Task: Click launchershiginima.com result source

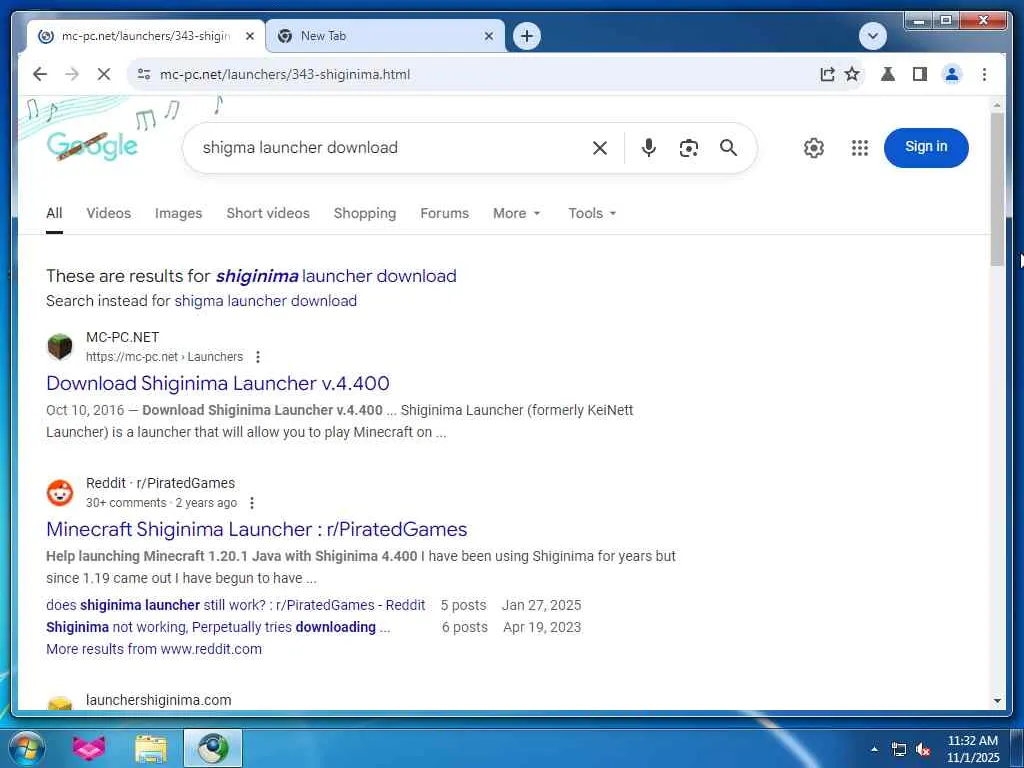Action: 159,700
